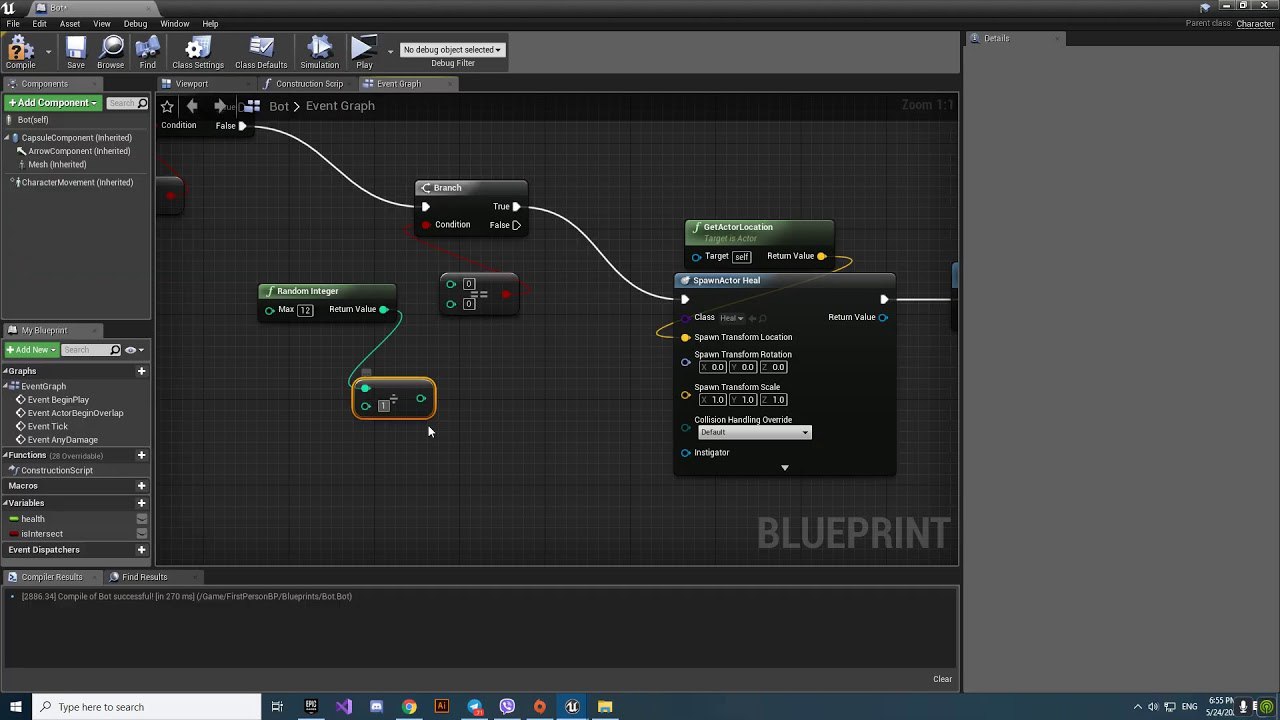Collapse the CapsuleComponent tree arrow
The image size is (1280, 720).
pyautogui.click(x=7, y=138)
